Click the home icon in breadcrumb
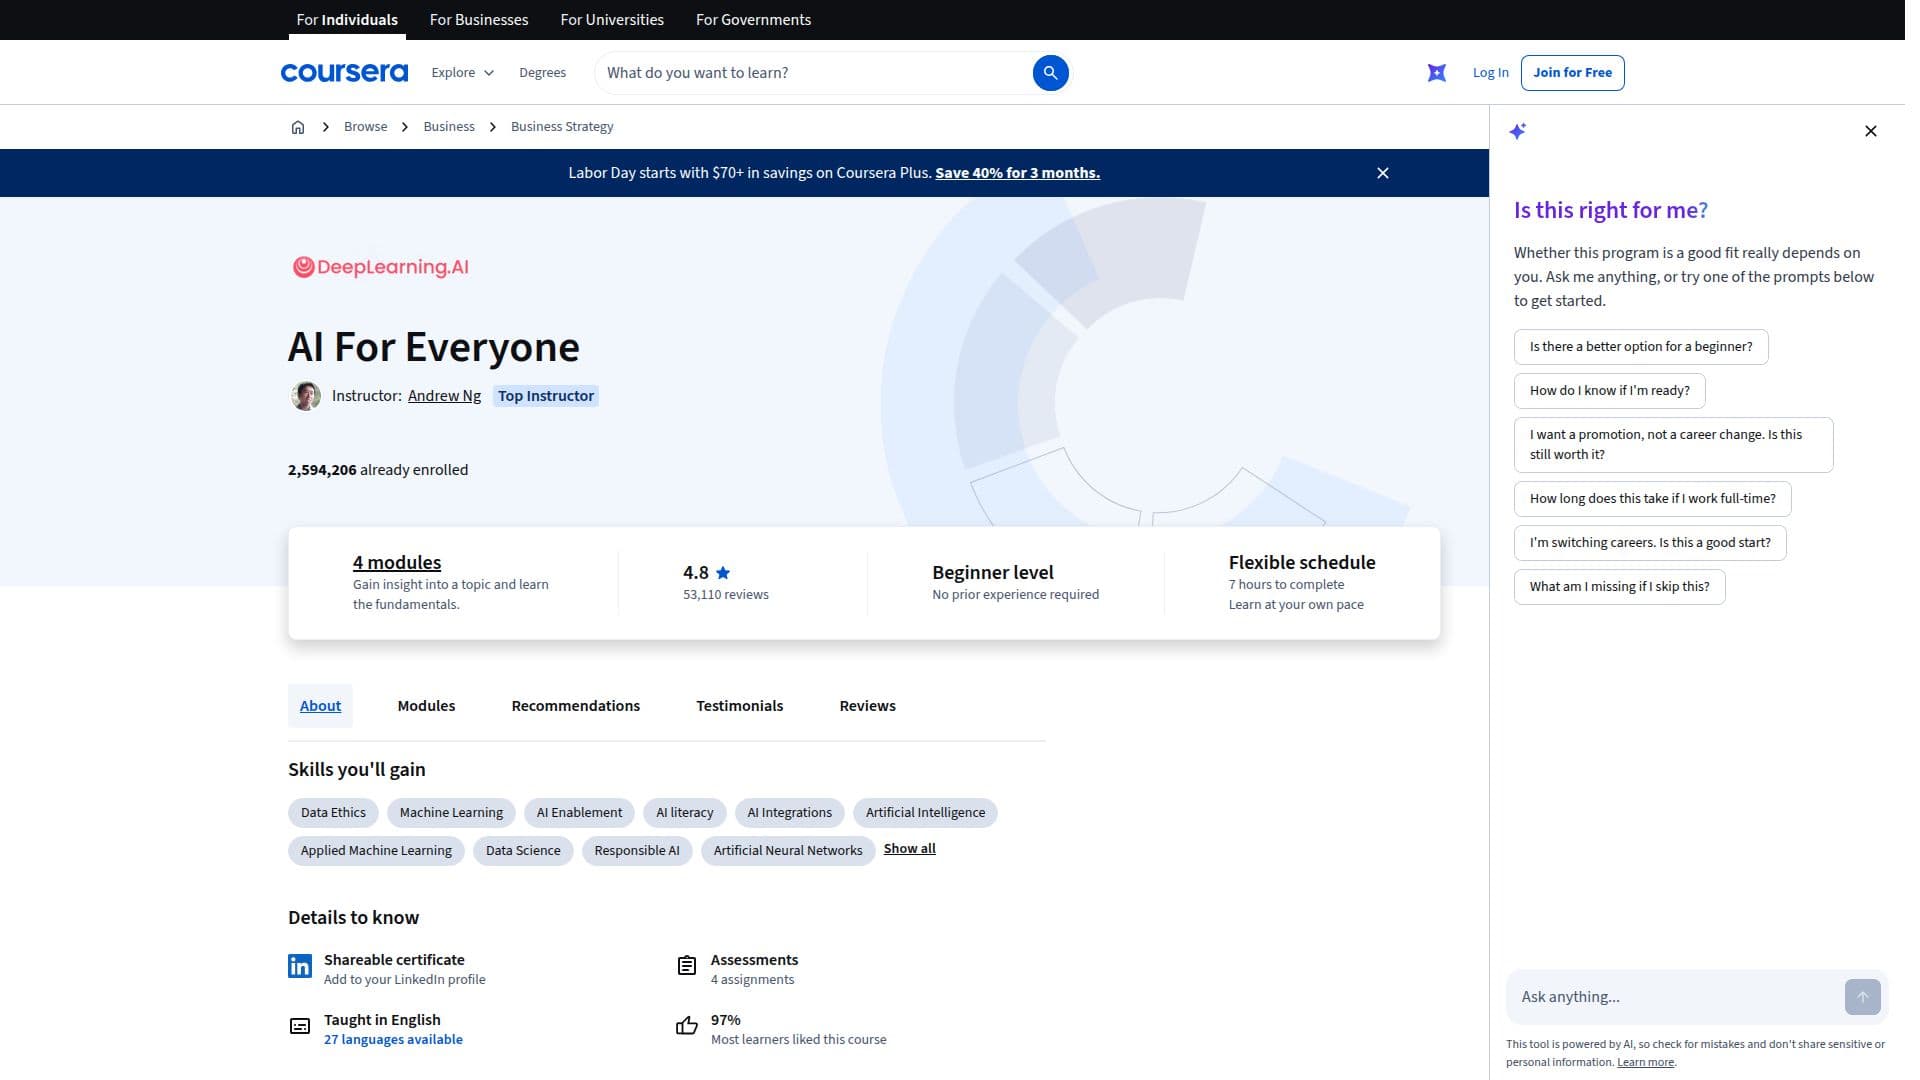The width and height of the screenshot is (1920, 1080). (298, 127)
